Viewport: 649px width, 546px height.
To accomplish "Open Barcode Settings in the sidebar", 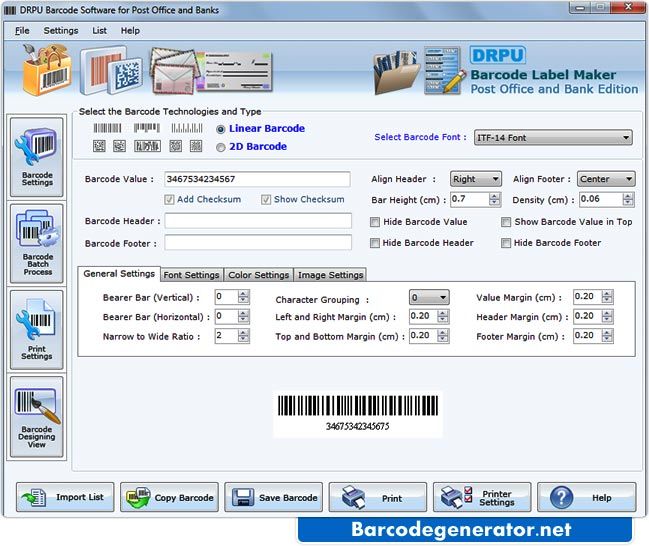I will [37, 157].
